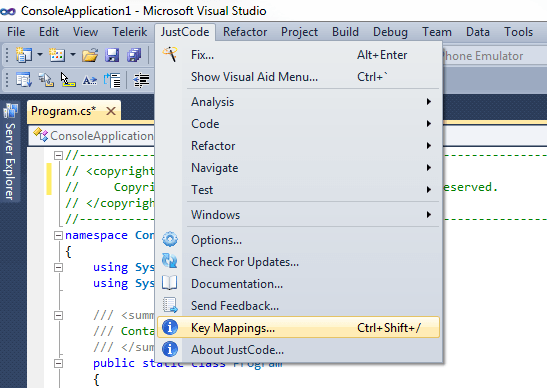Expand the Refactor submenu in dropdown

click(298, 146)
